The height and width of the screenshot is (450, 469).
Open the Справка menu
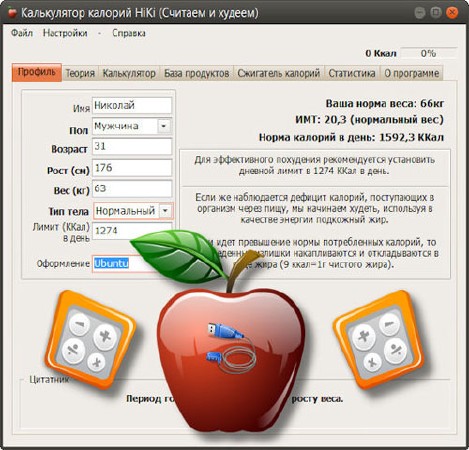[129, 33]
